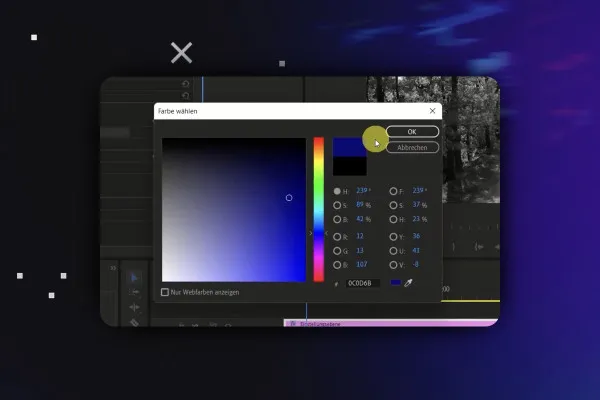The height and width of the screenshot is (400, 600).
Task: Expand the double-chevron beside the tools panel
Action: 113,268
